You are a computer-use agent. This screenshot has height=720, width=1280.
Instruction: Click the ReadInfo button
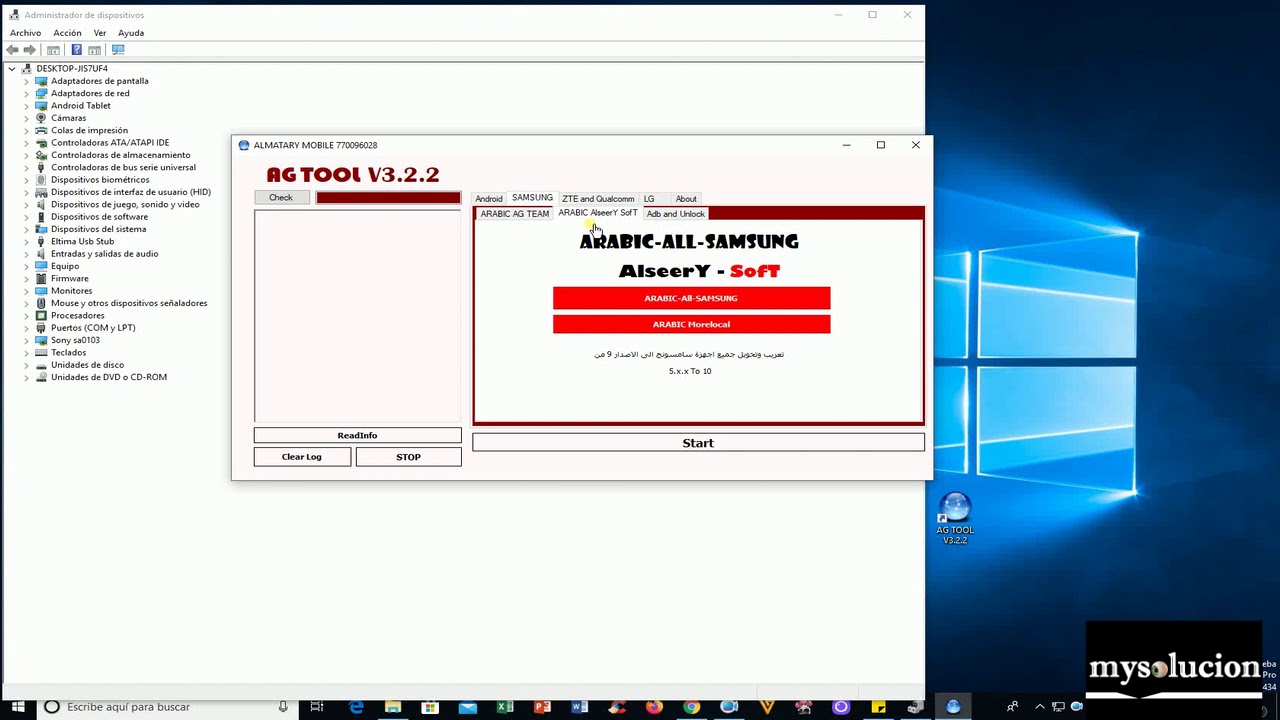[x=357, y=435]
